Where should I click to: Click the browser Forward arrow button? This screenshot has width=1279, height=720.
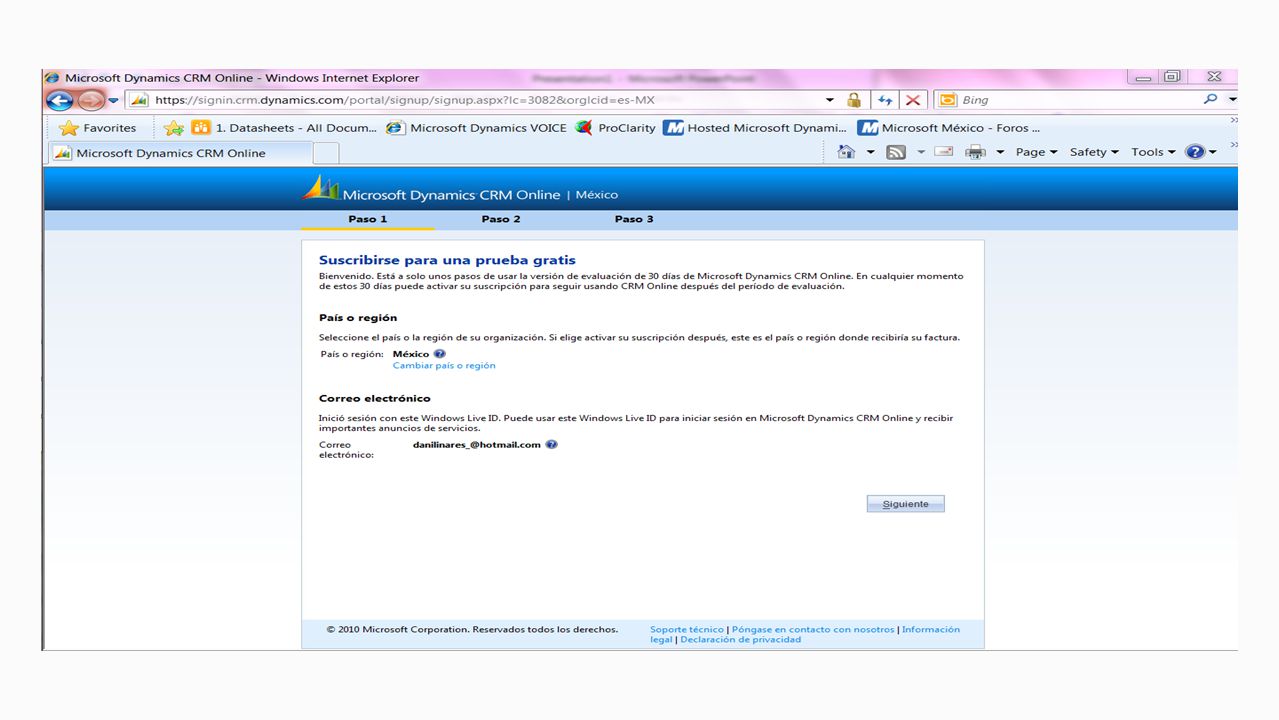click(90, 100)
